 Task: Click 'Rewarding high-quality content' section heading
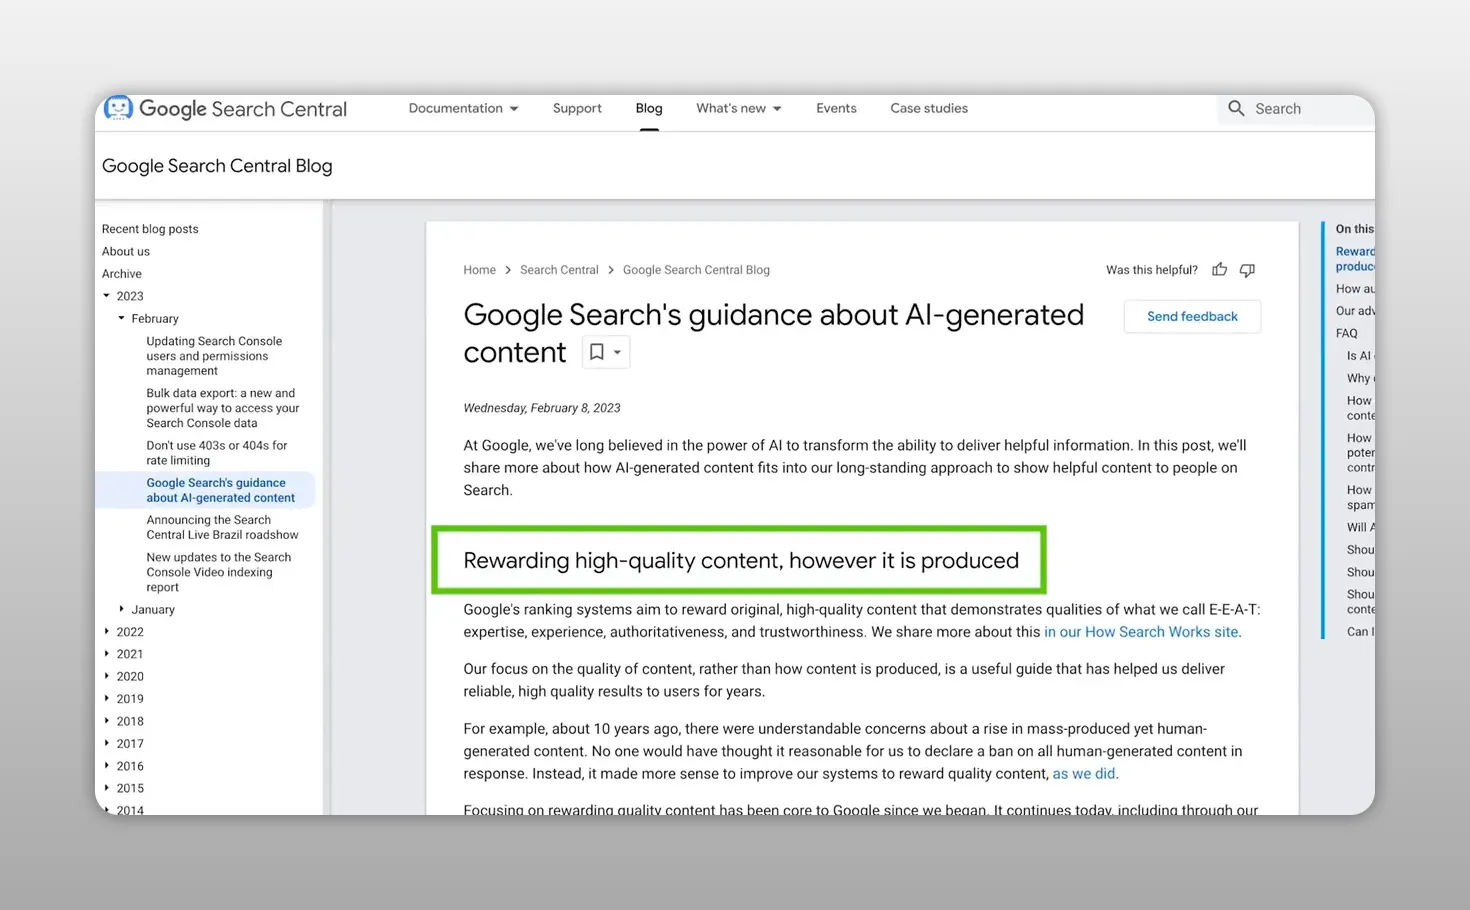click(741, 560)
